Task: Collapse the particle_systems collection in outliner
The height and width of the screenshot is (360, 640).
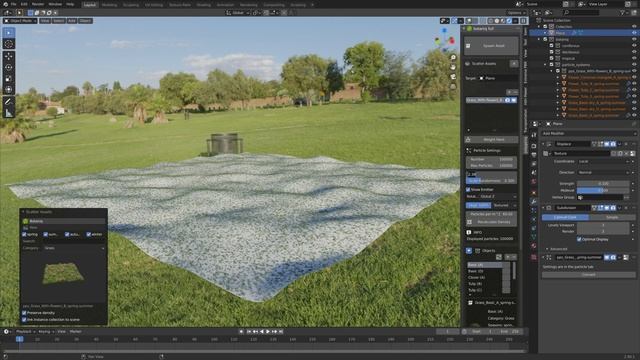Action: click(x=545, y=64)
